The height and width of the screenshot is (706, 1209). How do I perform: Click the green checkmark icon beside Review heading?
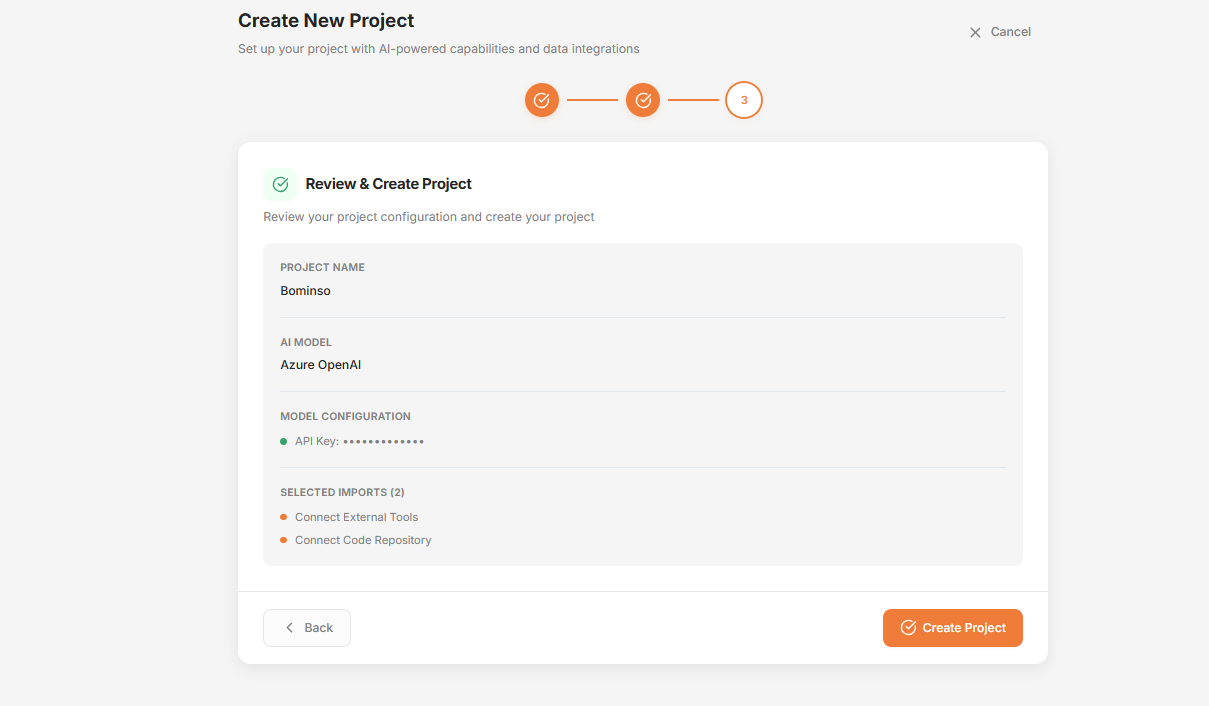tap(280, 184)
